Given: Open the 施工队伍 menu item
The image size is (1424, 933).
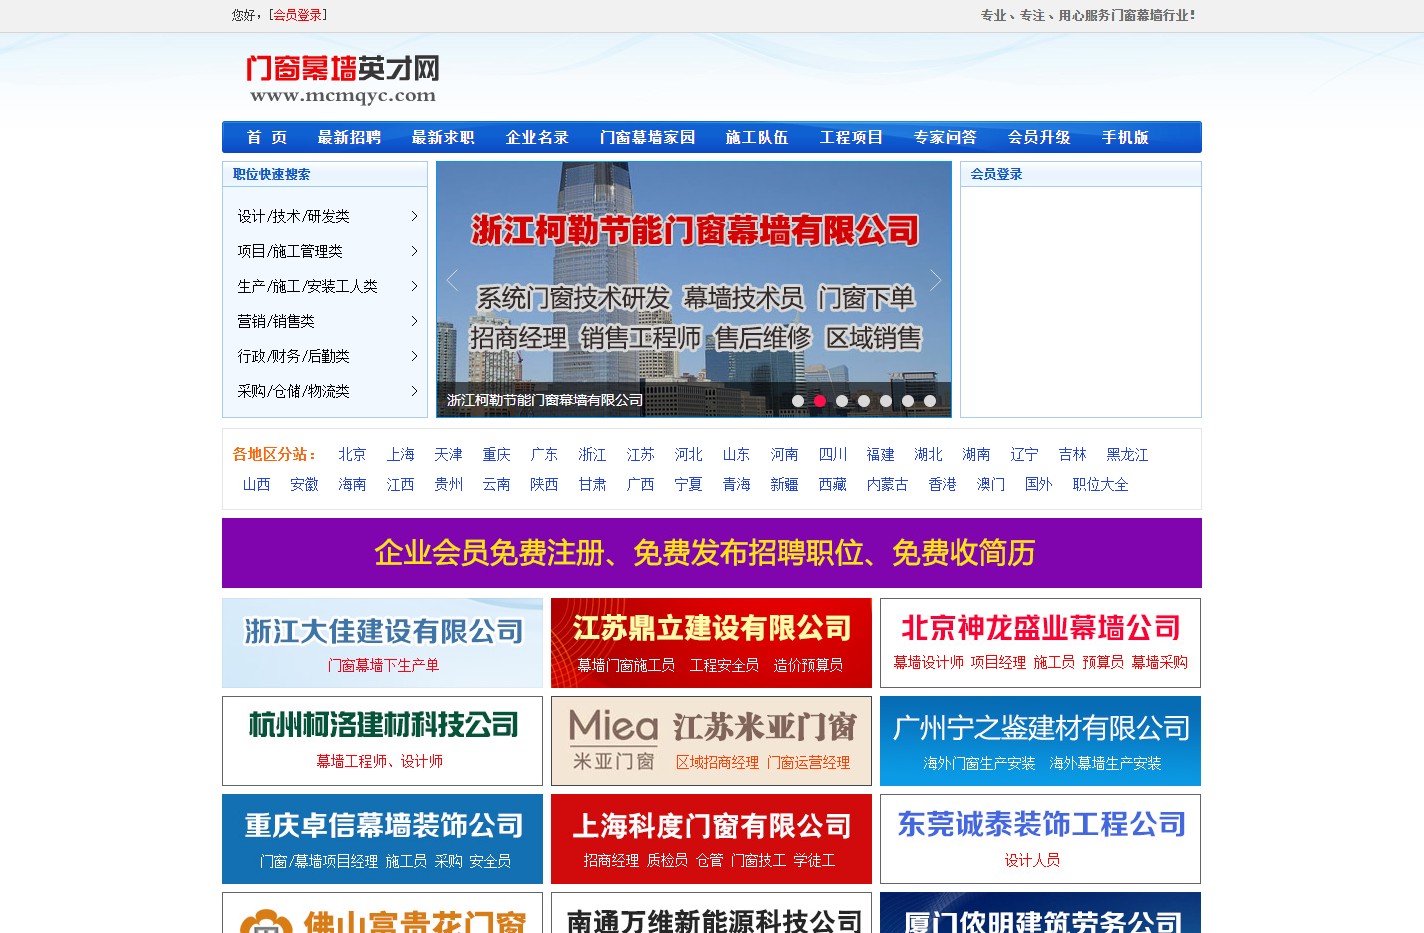Looking at the screenshot, I should click(757, 137).
